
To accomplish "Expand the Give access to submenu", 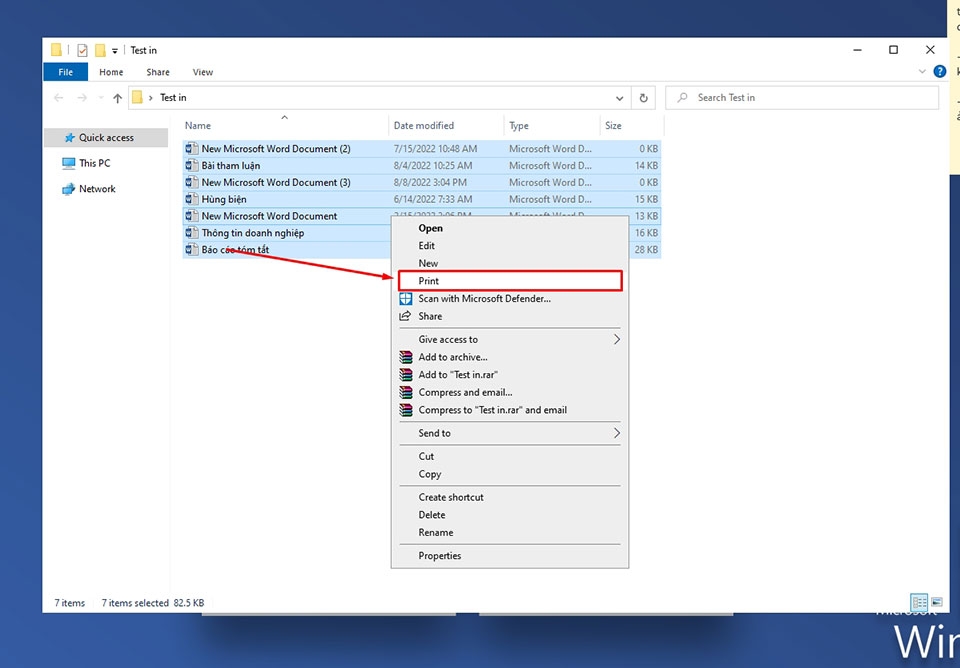I will tap(510, 339).
